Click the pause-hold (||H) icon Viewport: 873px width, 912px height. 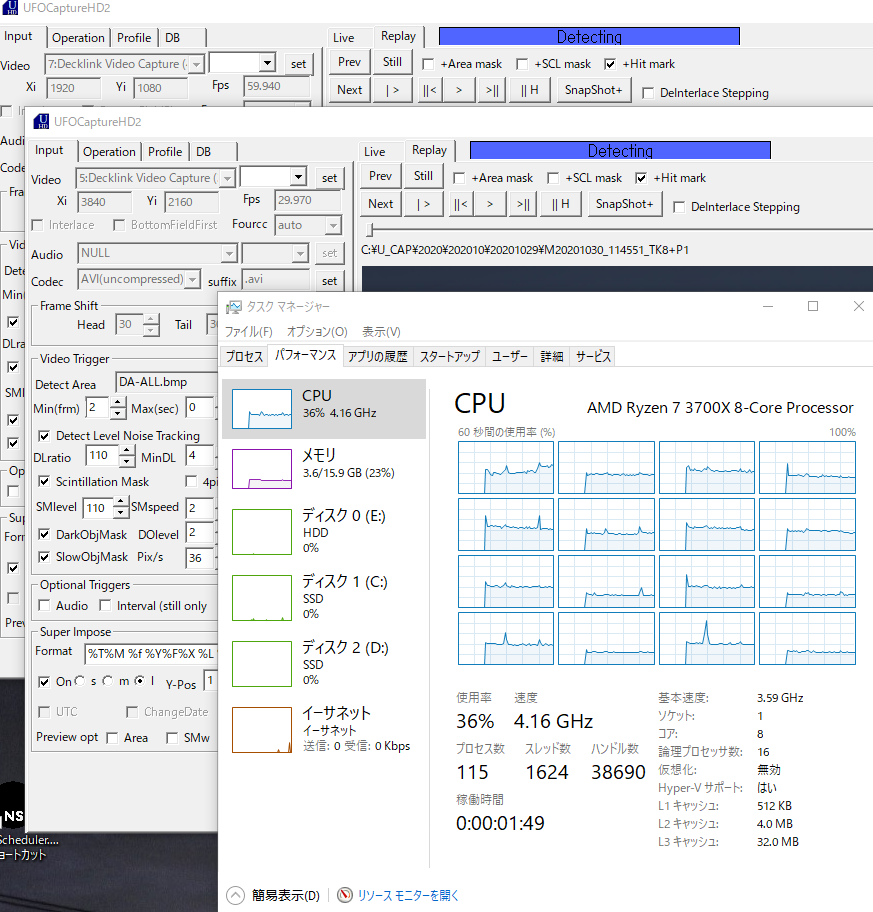(x=560, y=204)
